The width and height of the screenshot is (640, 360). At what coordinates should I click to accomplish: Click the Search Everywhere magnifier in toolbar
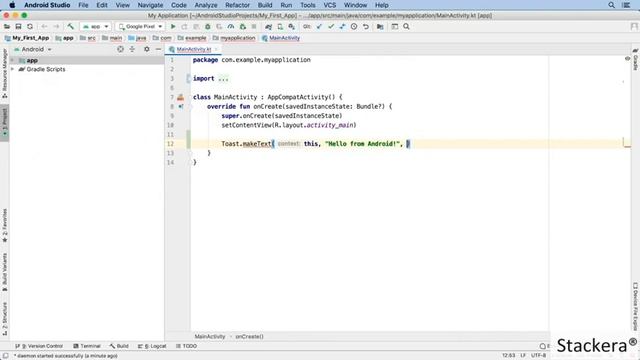407,27
